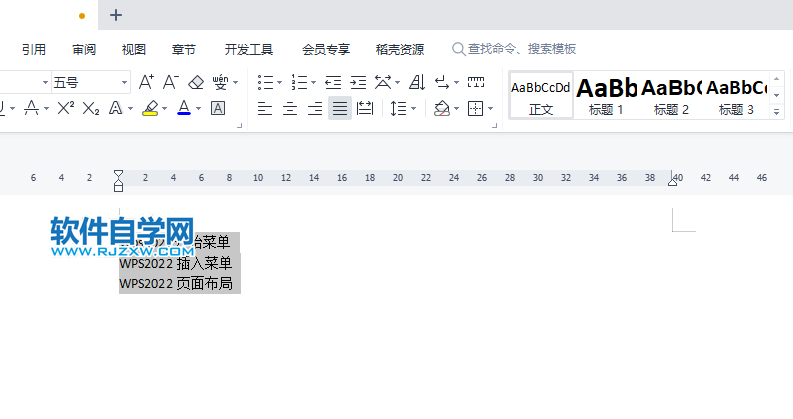This screenshot has width=793, height=419.
Task: Switch to the 视图 tab
Action: point(134,49)
